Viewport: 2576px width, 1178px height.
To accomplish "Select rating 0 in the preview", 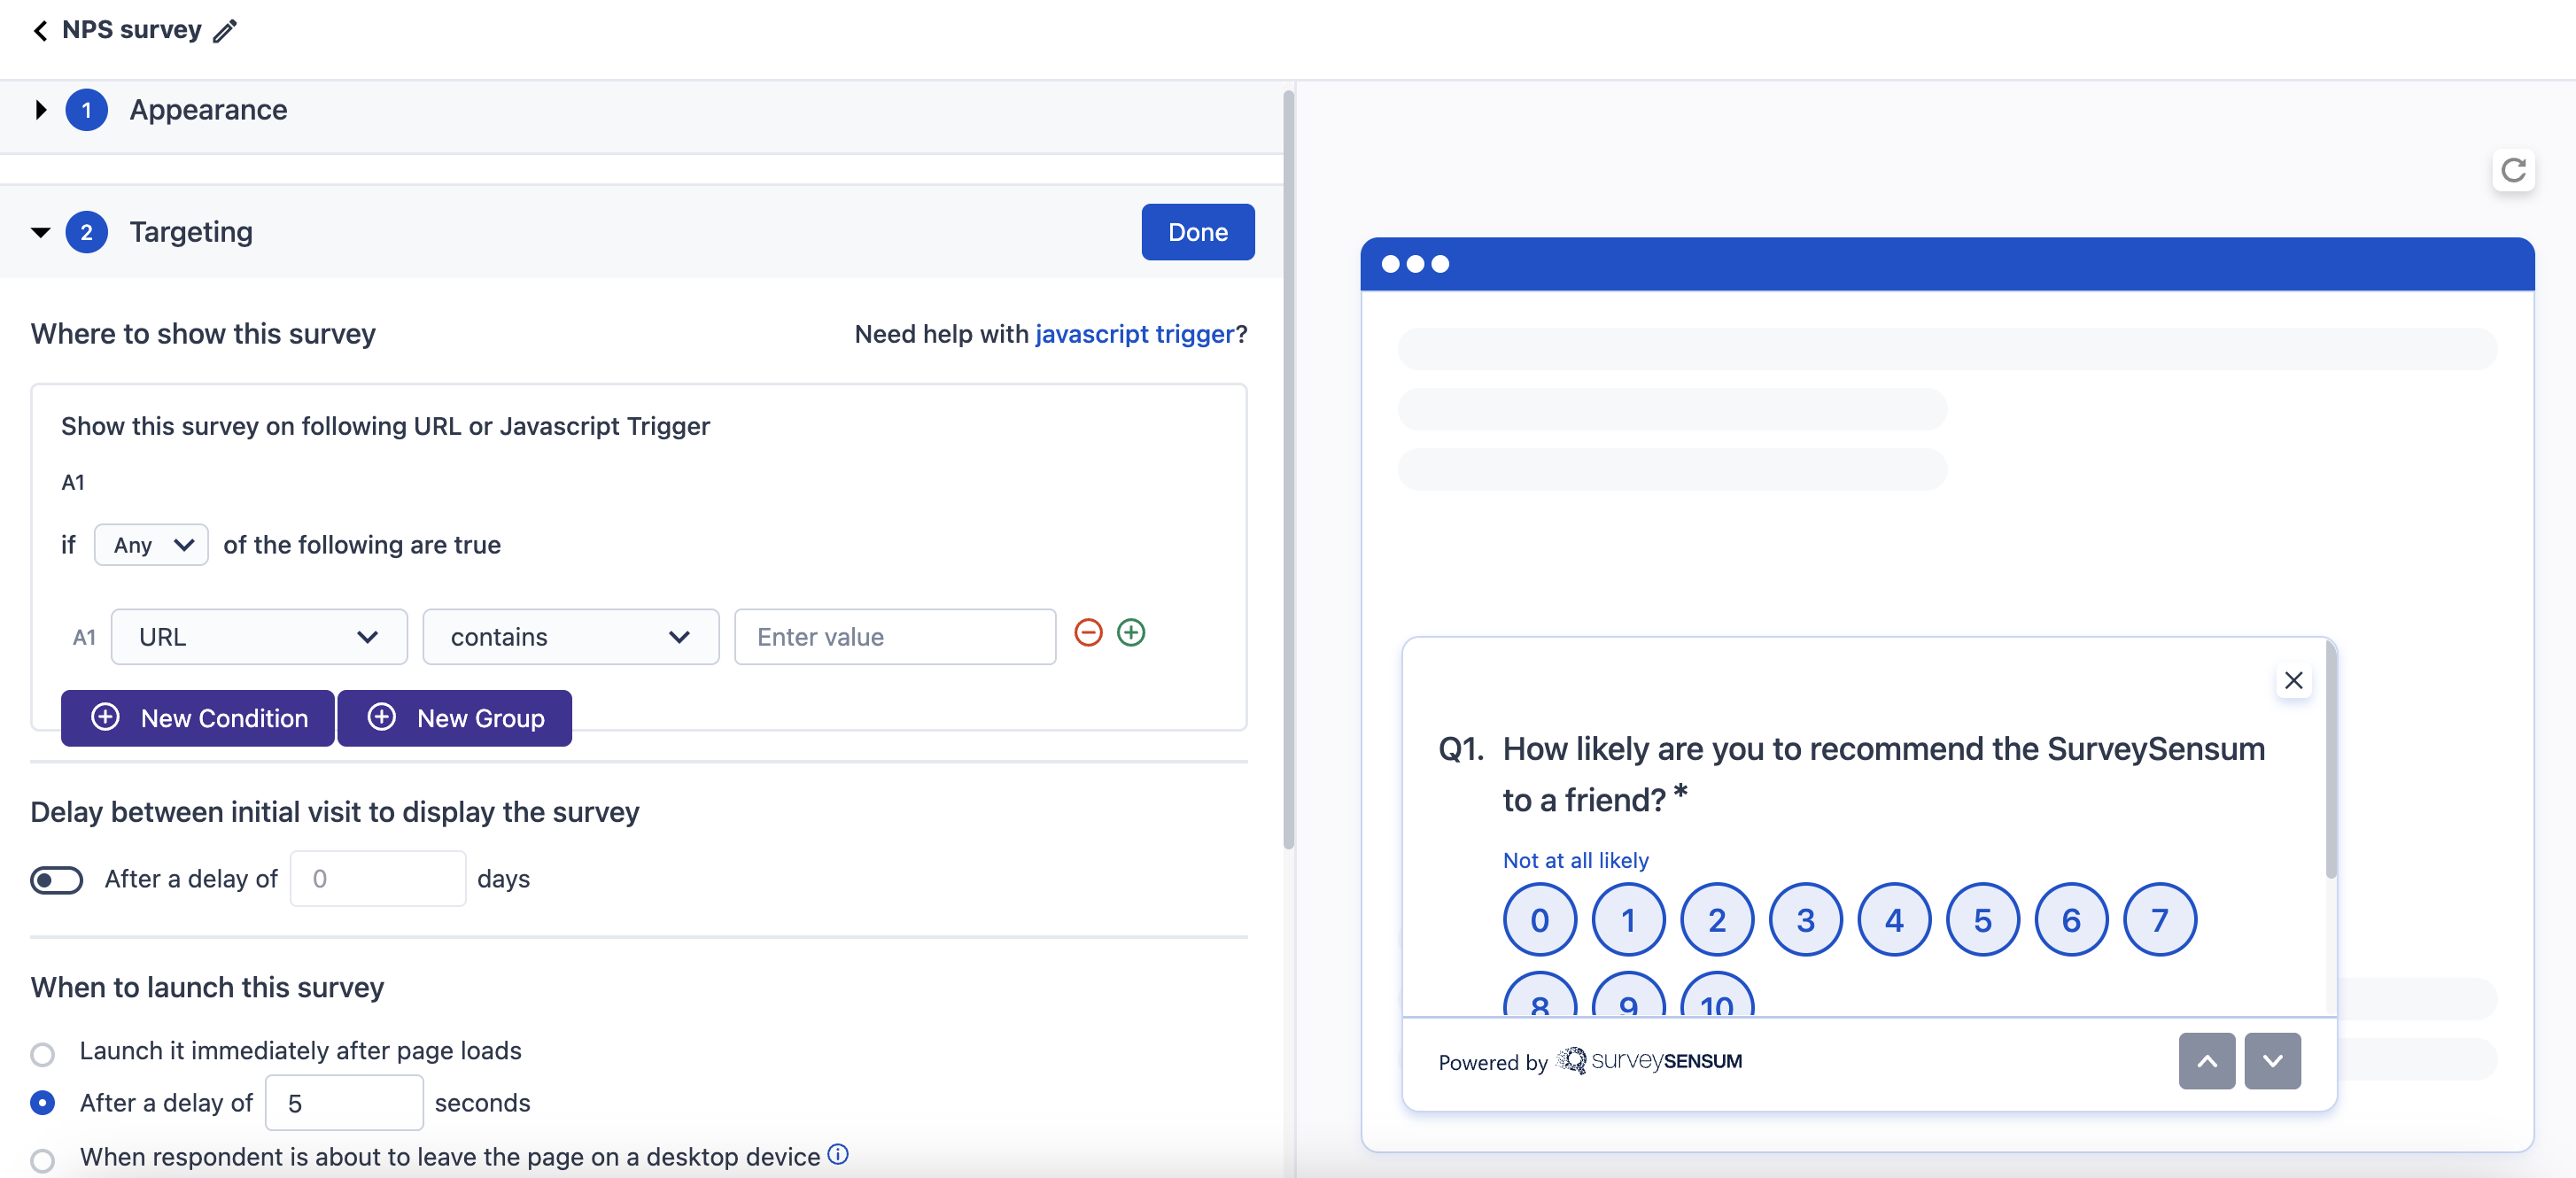I will 1540,920.
